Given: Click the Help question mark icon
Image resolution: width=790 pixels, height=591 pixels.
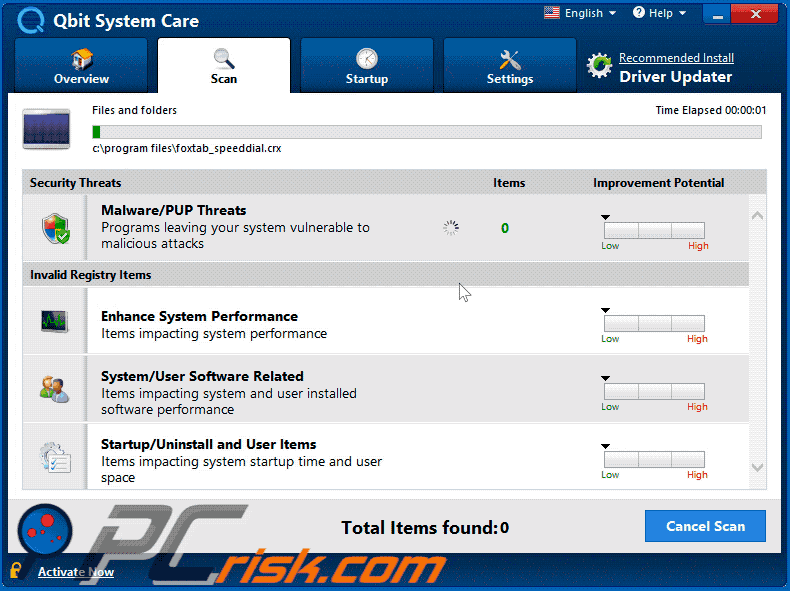Looking at the screenshot, I should point(638,13).
